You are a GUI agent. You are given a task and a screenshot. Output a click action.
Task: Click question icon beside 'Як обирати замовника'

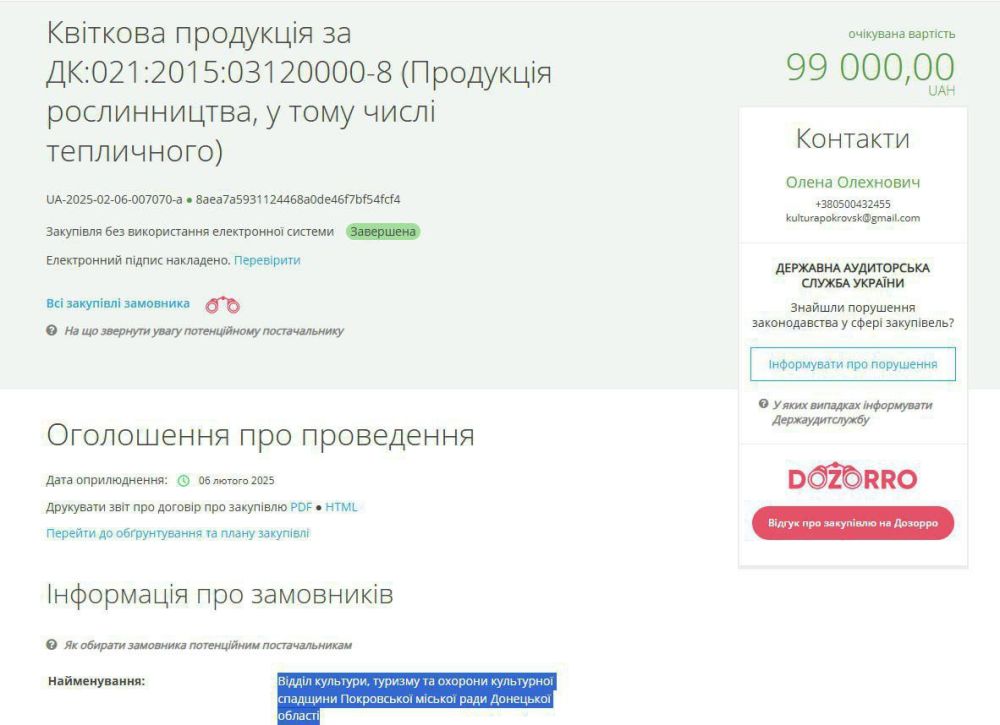(x=51, y=645)
